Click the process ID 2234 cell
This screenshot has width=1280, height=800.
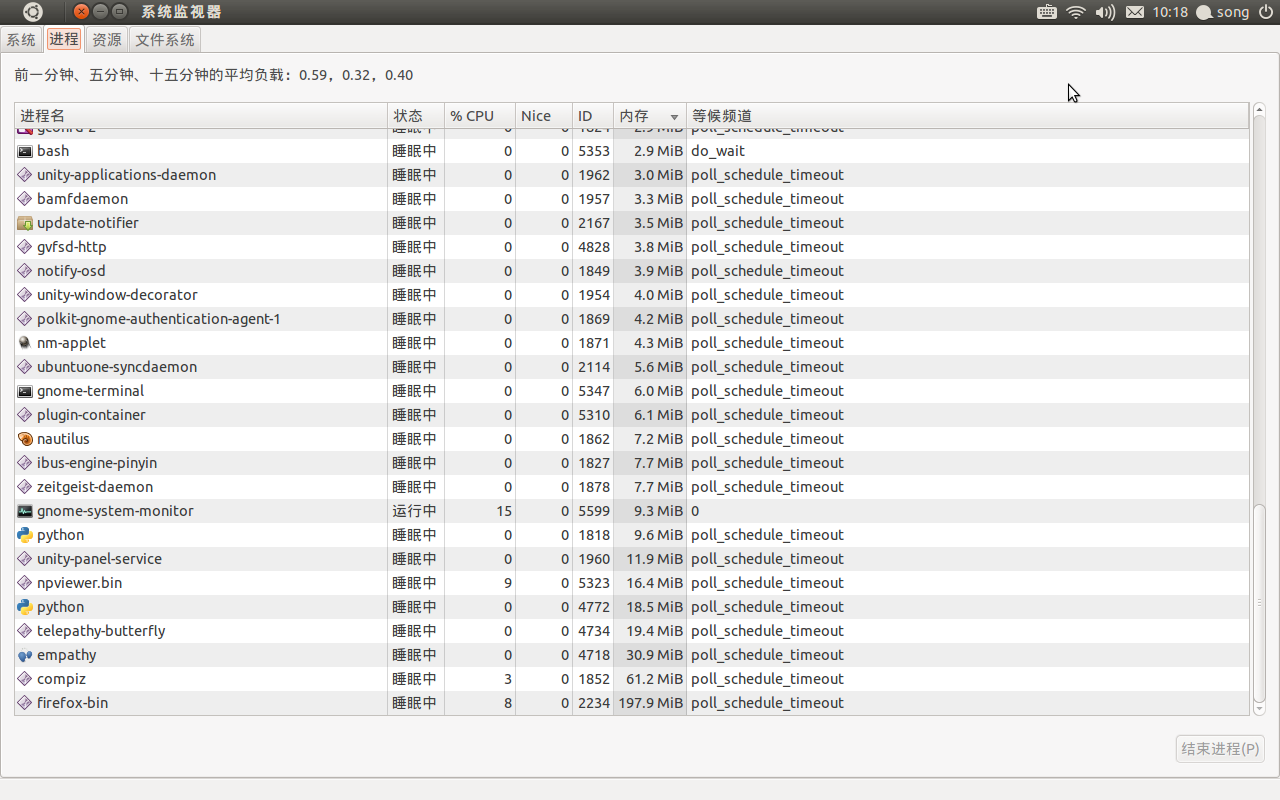click(594, 703)
